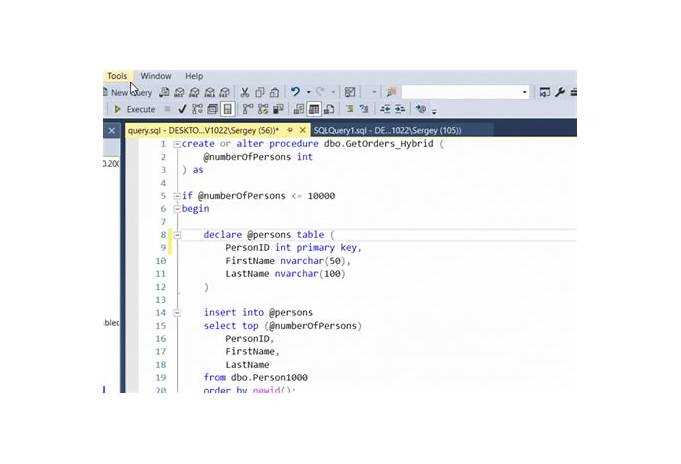Click the @numberOfPersons int parameter line
The height and width of the screenshot is (464, 681).
coord(258,157)
